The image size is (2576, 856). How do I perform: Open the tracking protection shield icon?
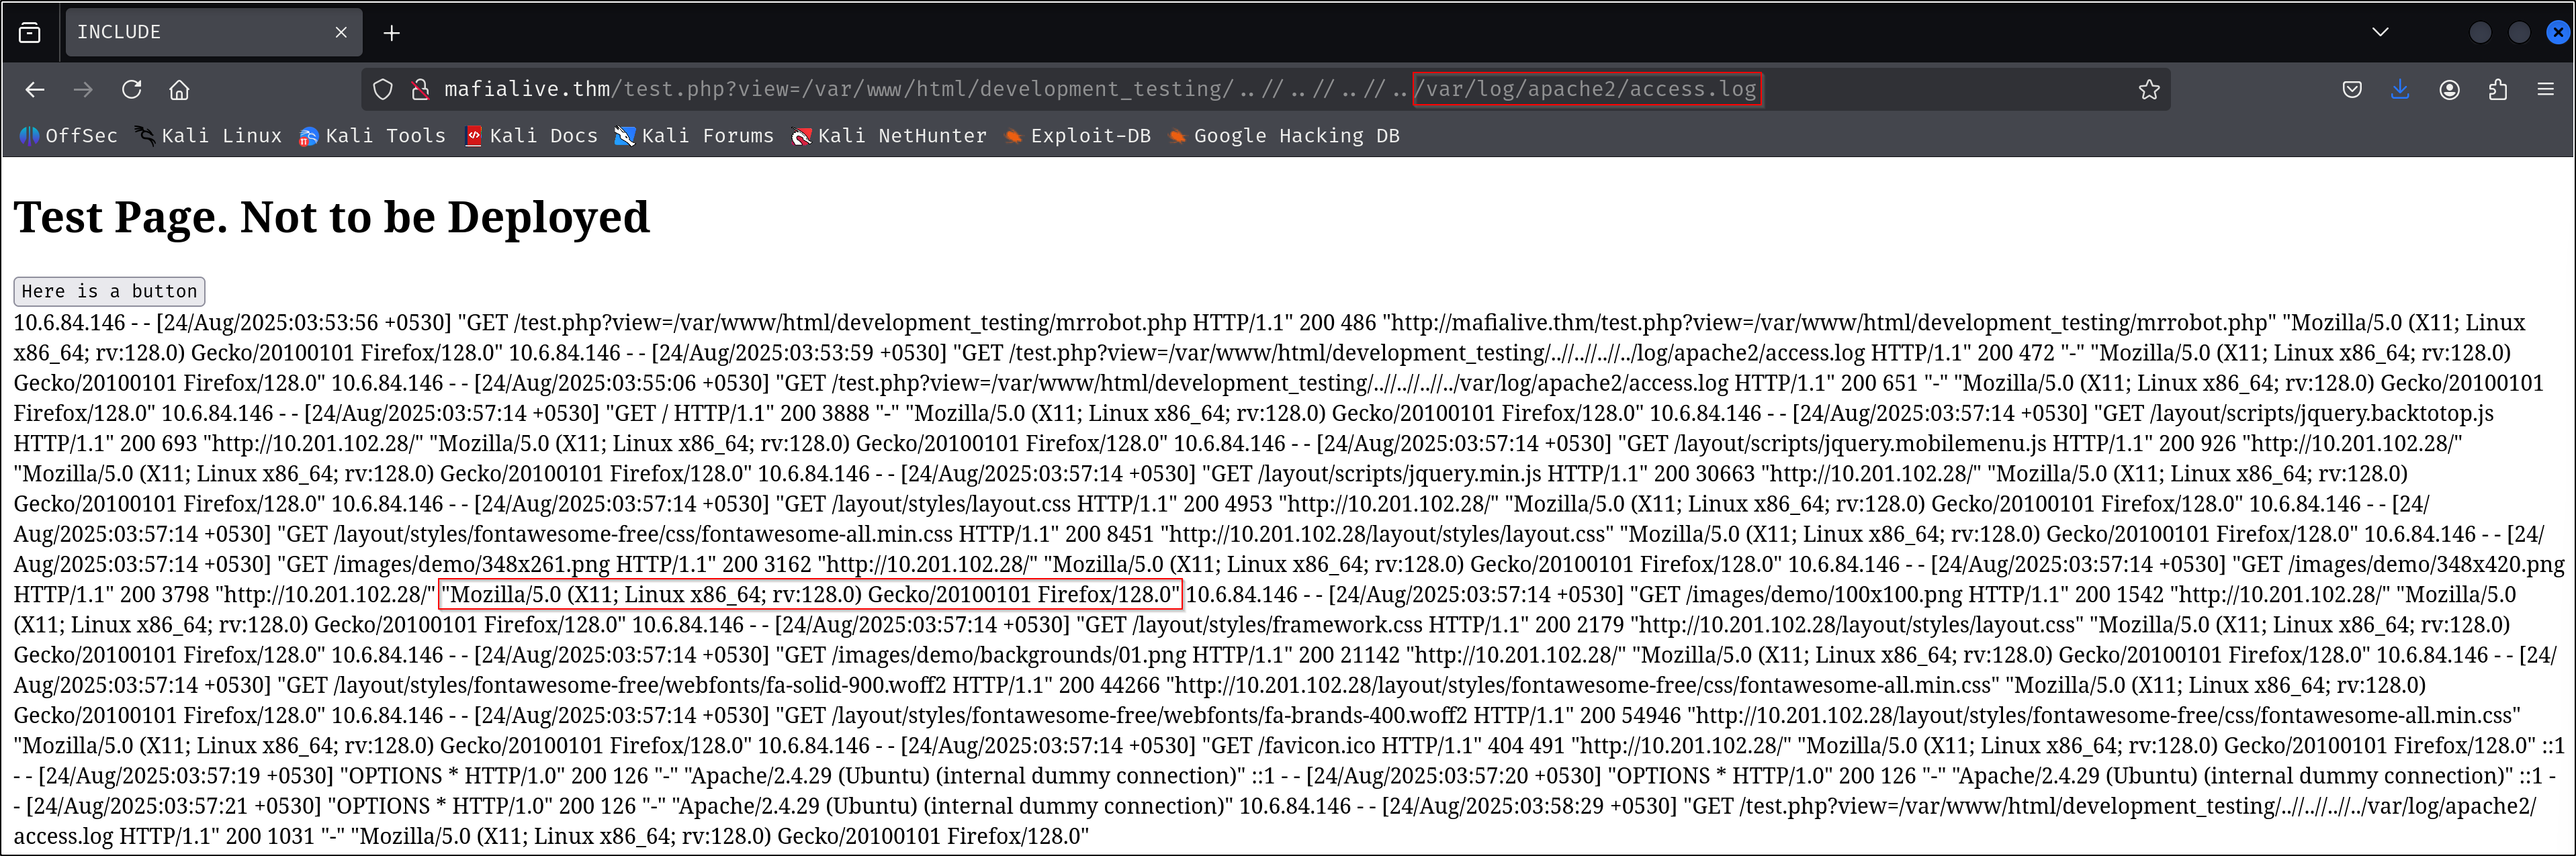click(x=382, y=90)
